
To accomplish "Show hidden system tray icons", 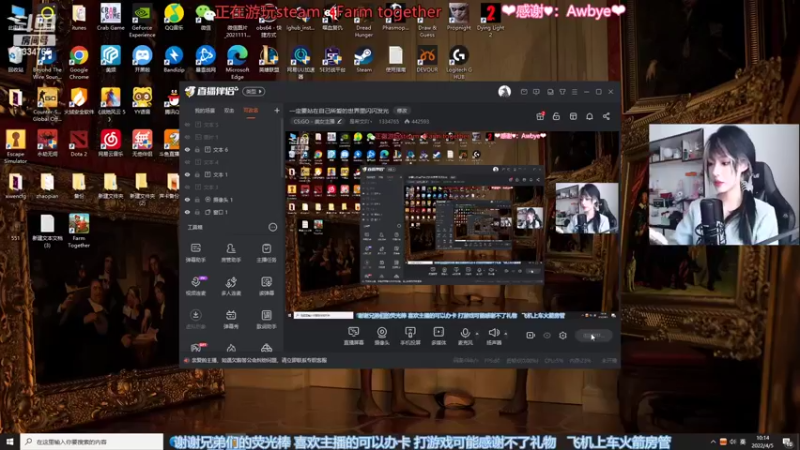I will click(x=713, y=441).
